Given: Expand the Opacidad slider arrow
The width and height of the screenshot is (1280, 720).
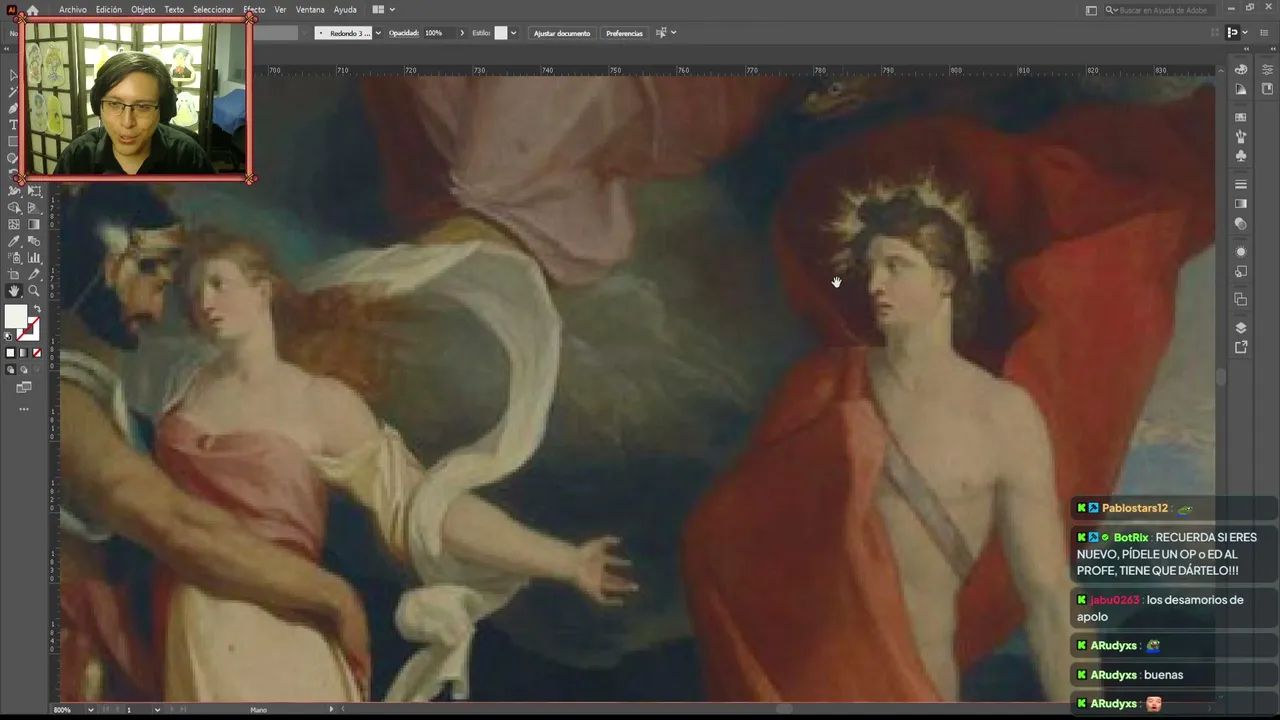Looking at the screenshot, I should coord(462,33).
